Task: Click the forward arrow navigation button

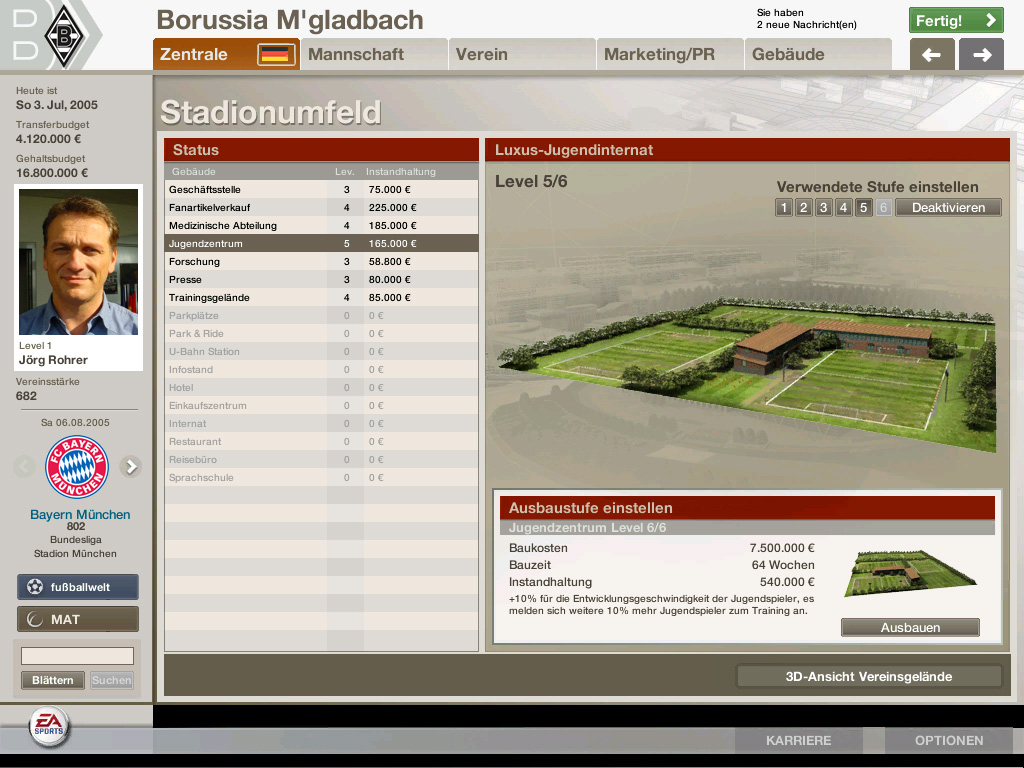Action: point(981,55)
